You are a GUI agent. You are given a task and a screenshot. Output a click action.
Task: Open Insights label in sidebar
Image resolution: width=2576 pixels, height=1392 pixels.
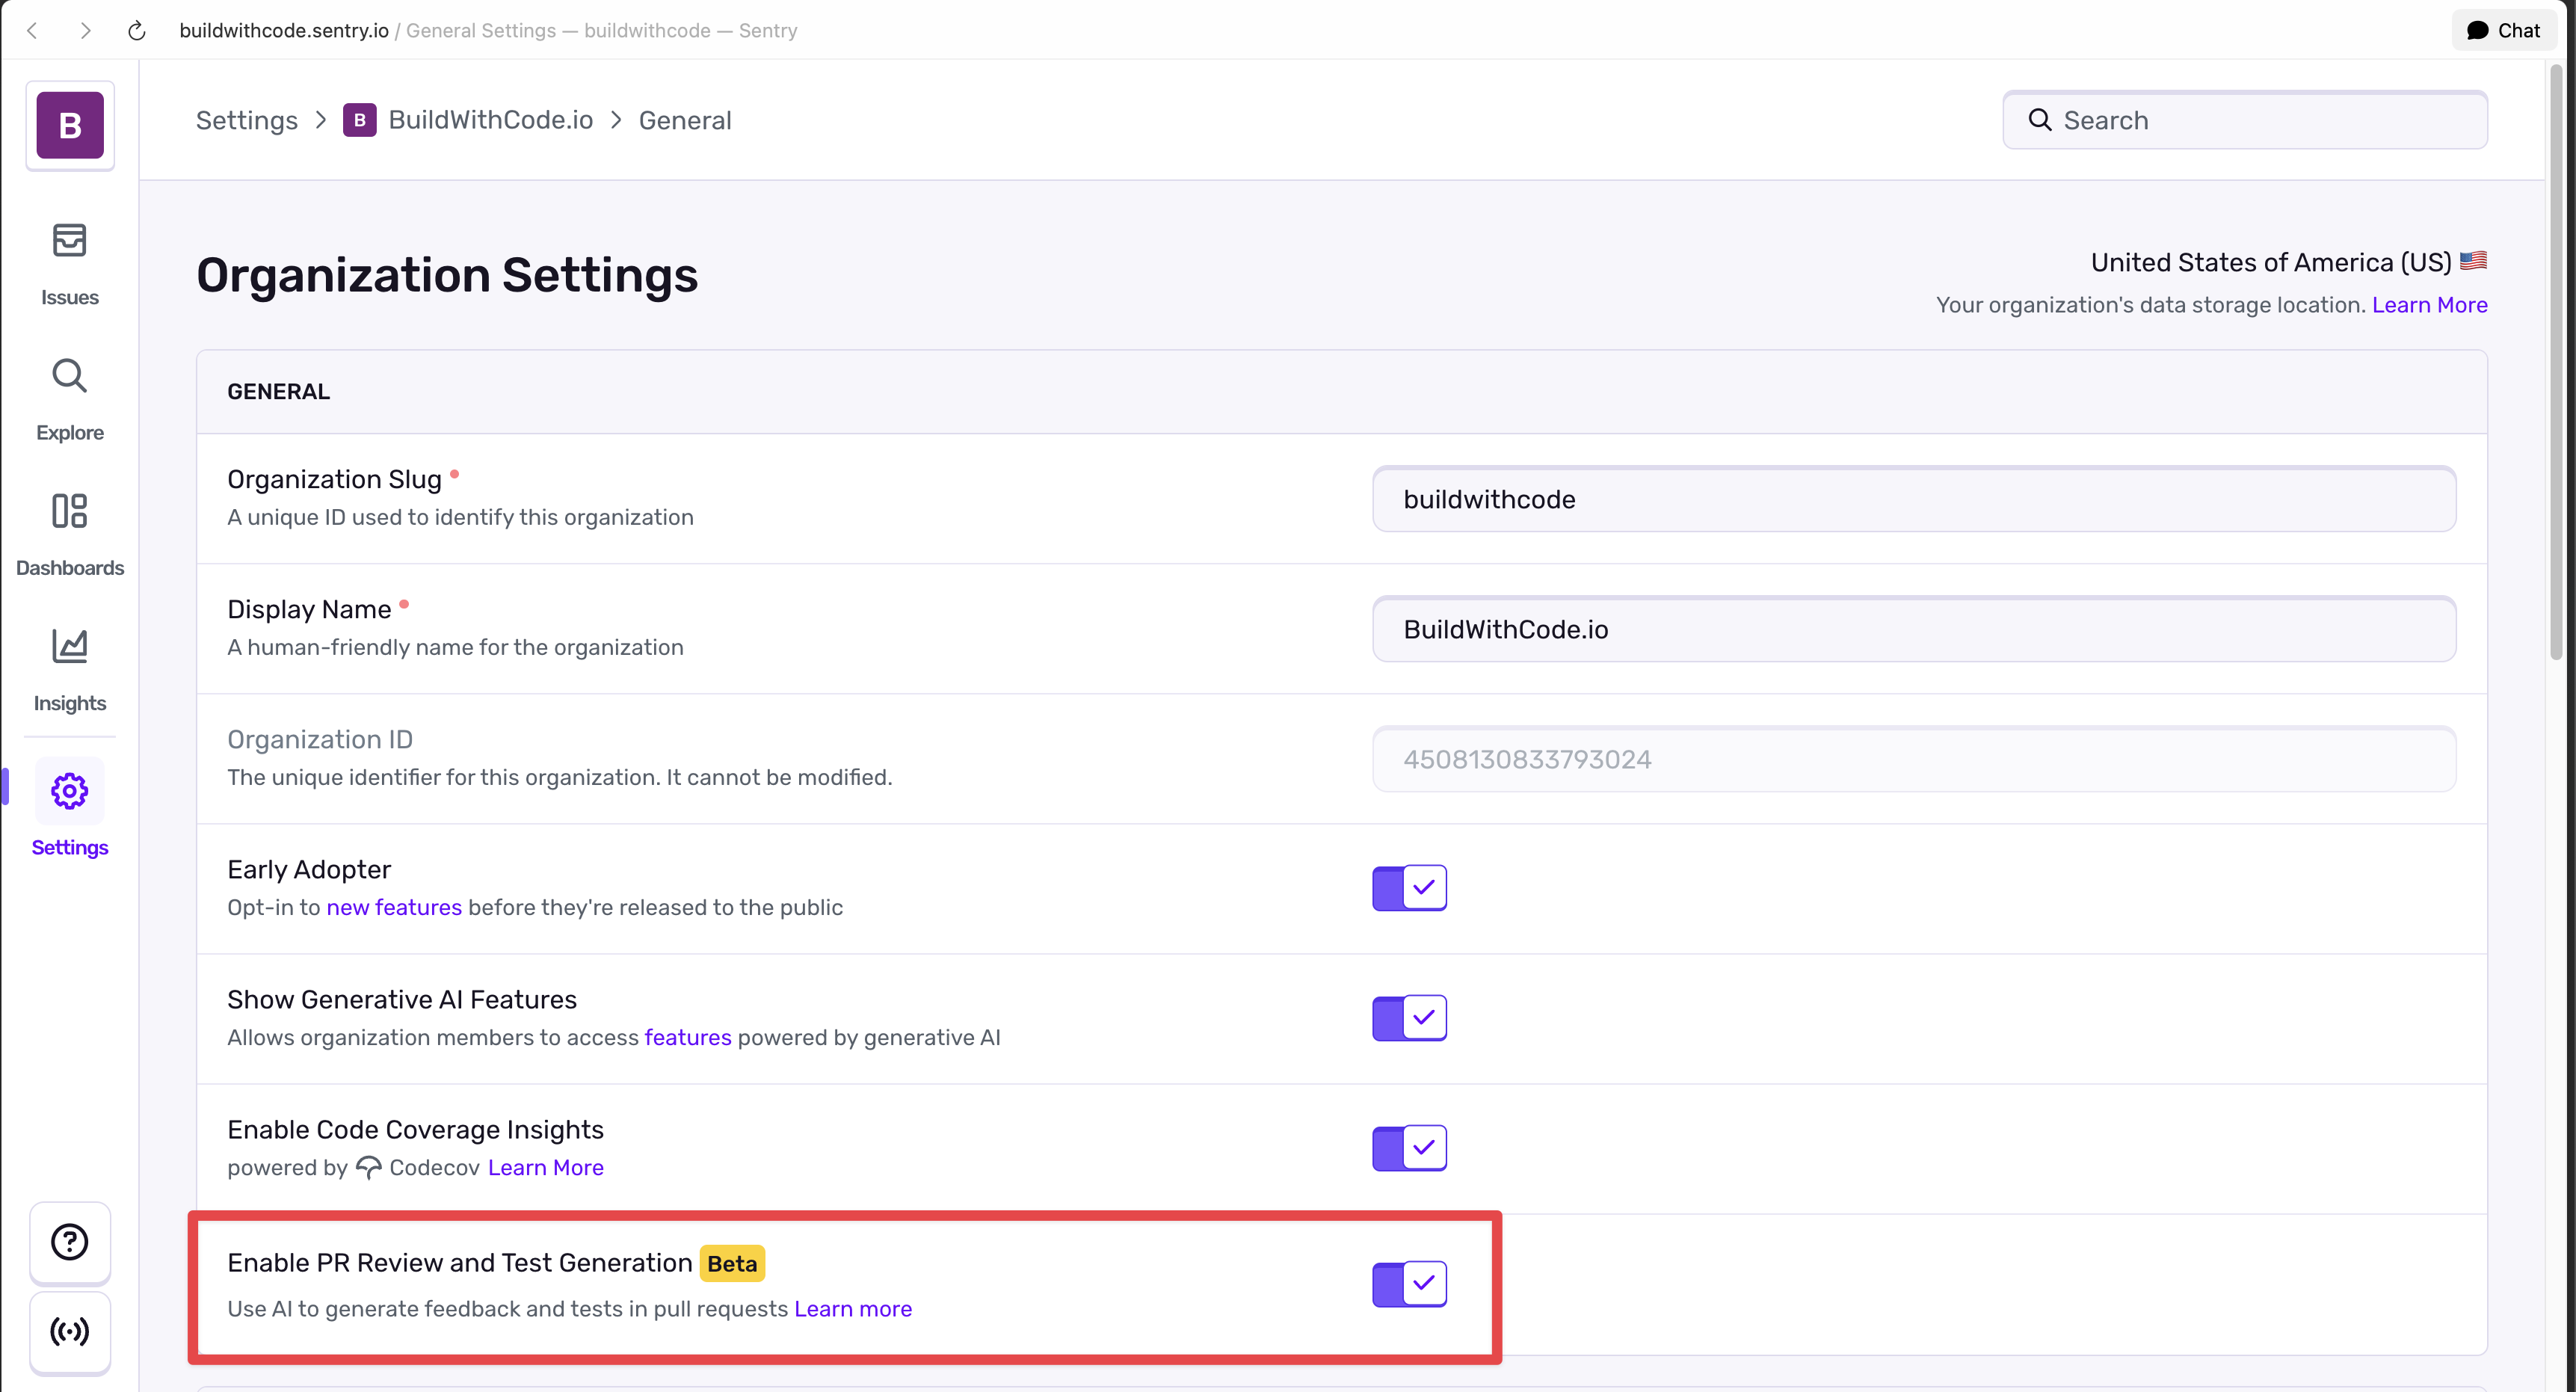point(70,703)
